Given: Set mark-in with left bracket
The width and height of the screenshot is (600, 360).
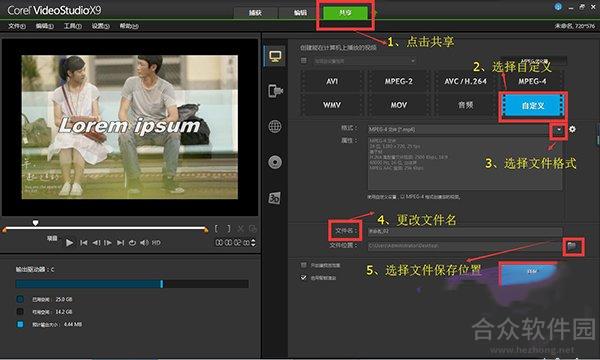Looking at the screenshot, I should (x=217, y=229).
